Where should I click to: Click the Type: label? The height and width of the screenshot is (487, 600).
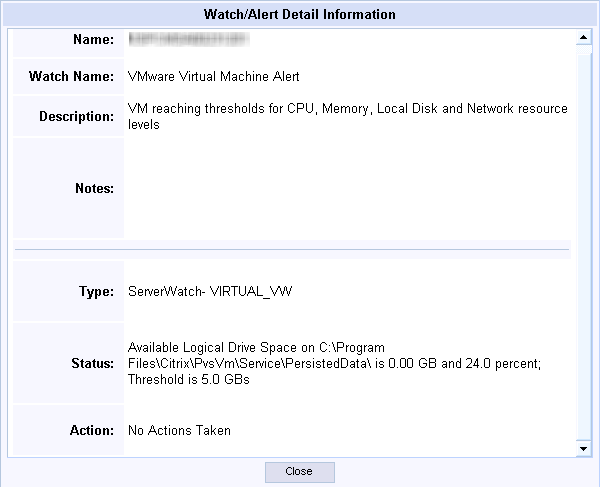click(x=96, y=292)
